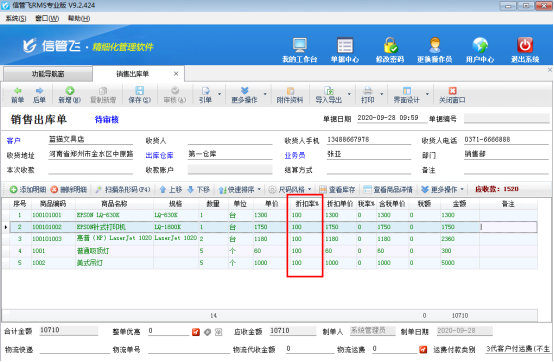Toggle red checkbox beside 物流运费
Screen dimensions: 554x362
423,350
